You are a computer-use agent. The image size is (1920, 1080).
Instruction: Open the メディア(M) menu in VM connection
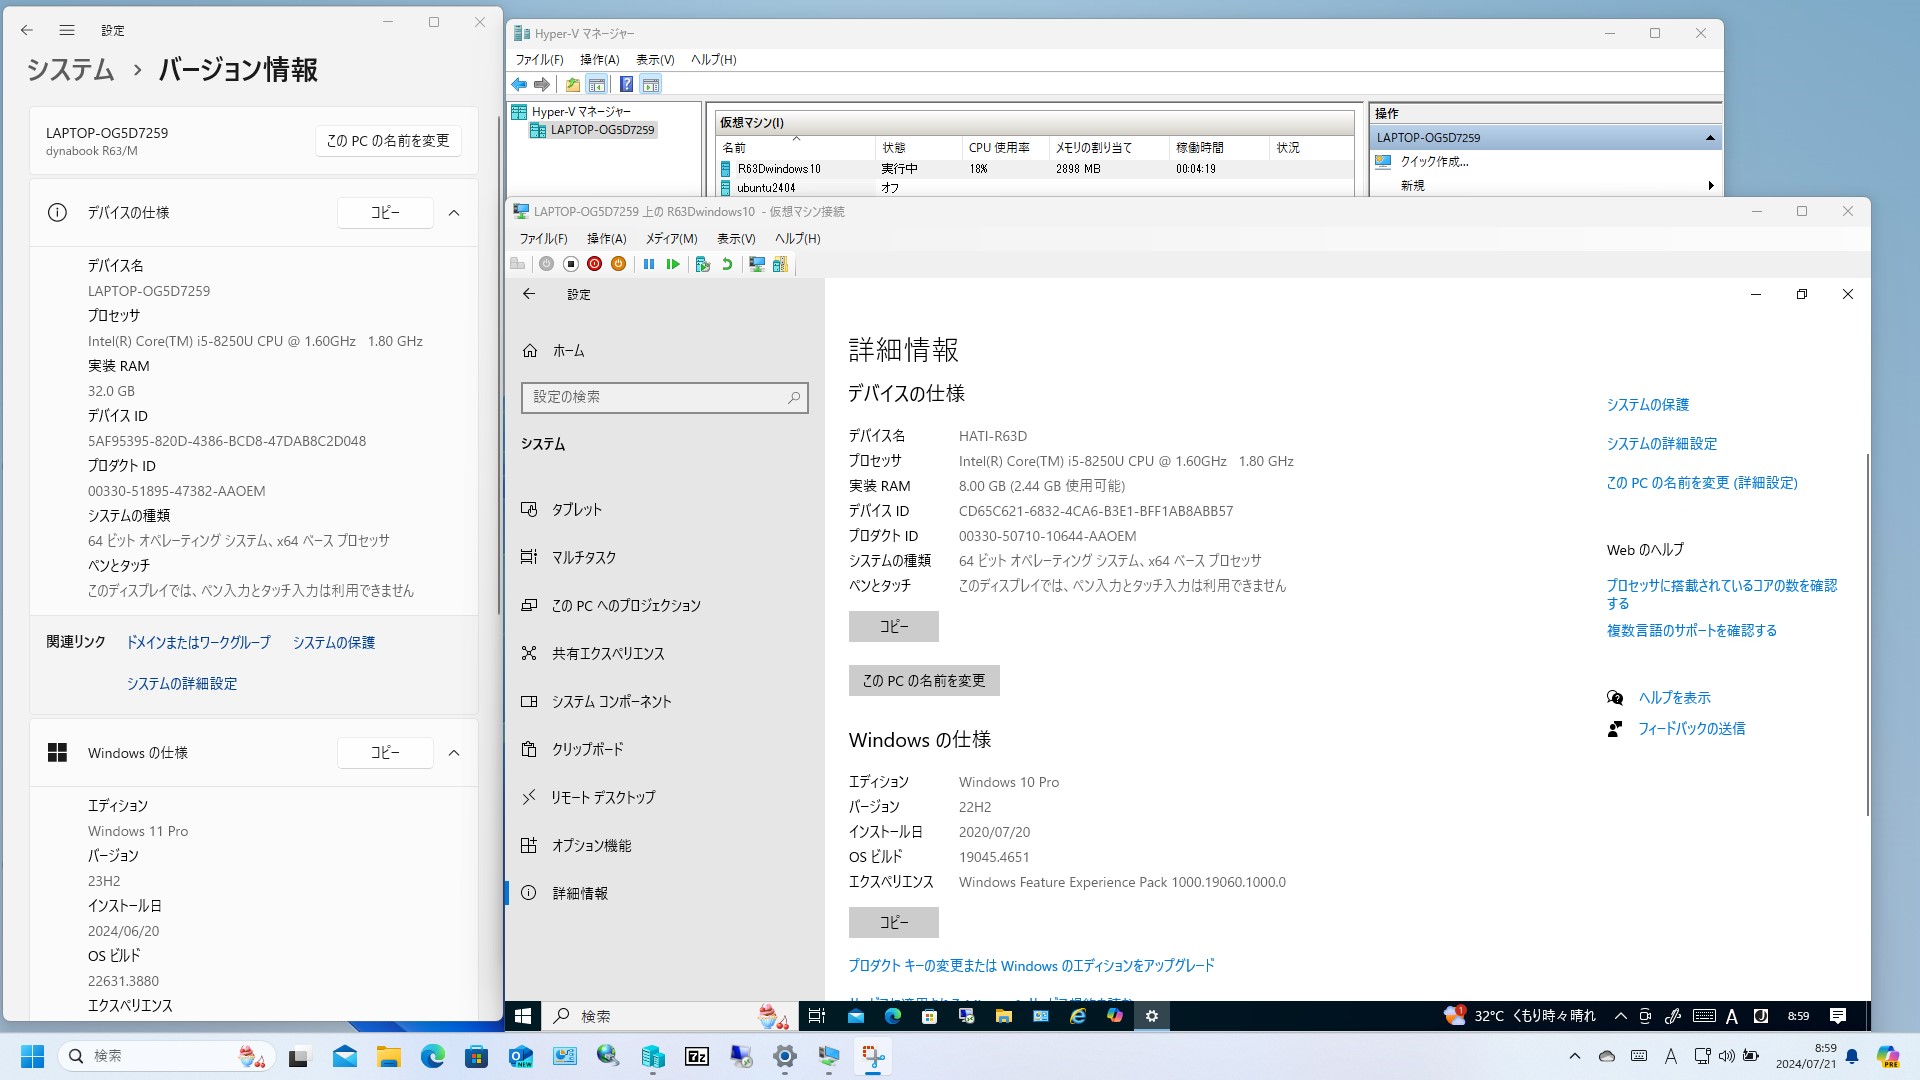click(x=671, y=239)
